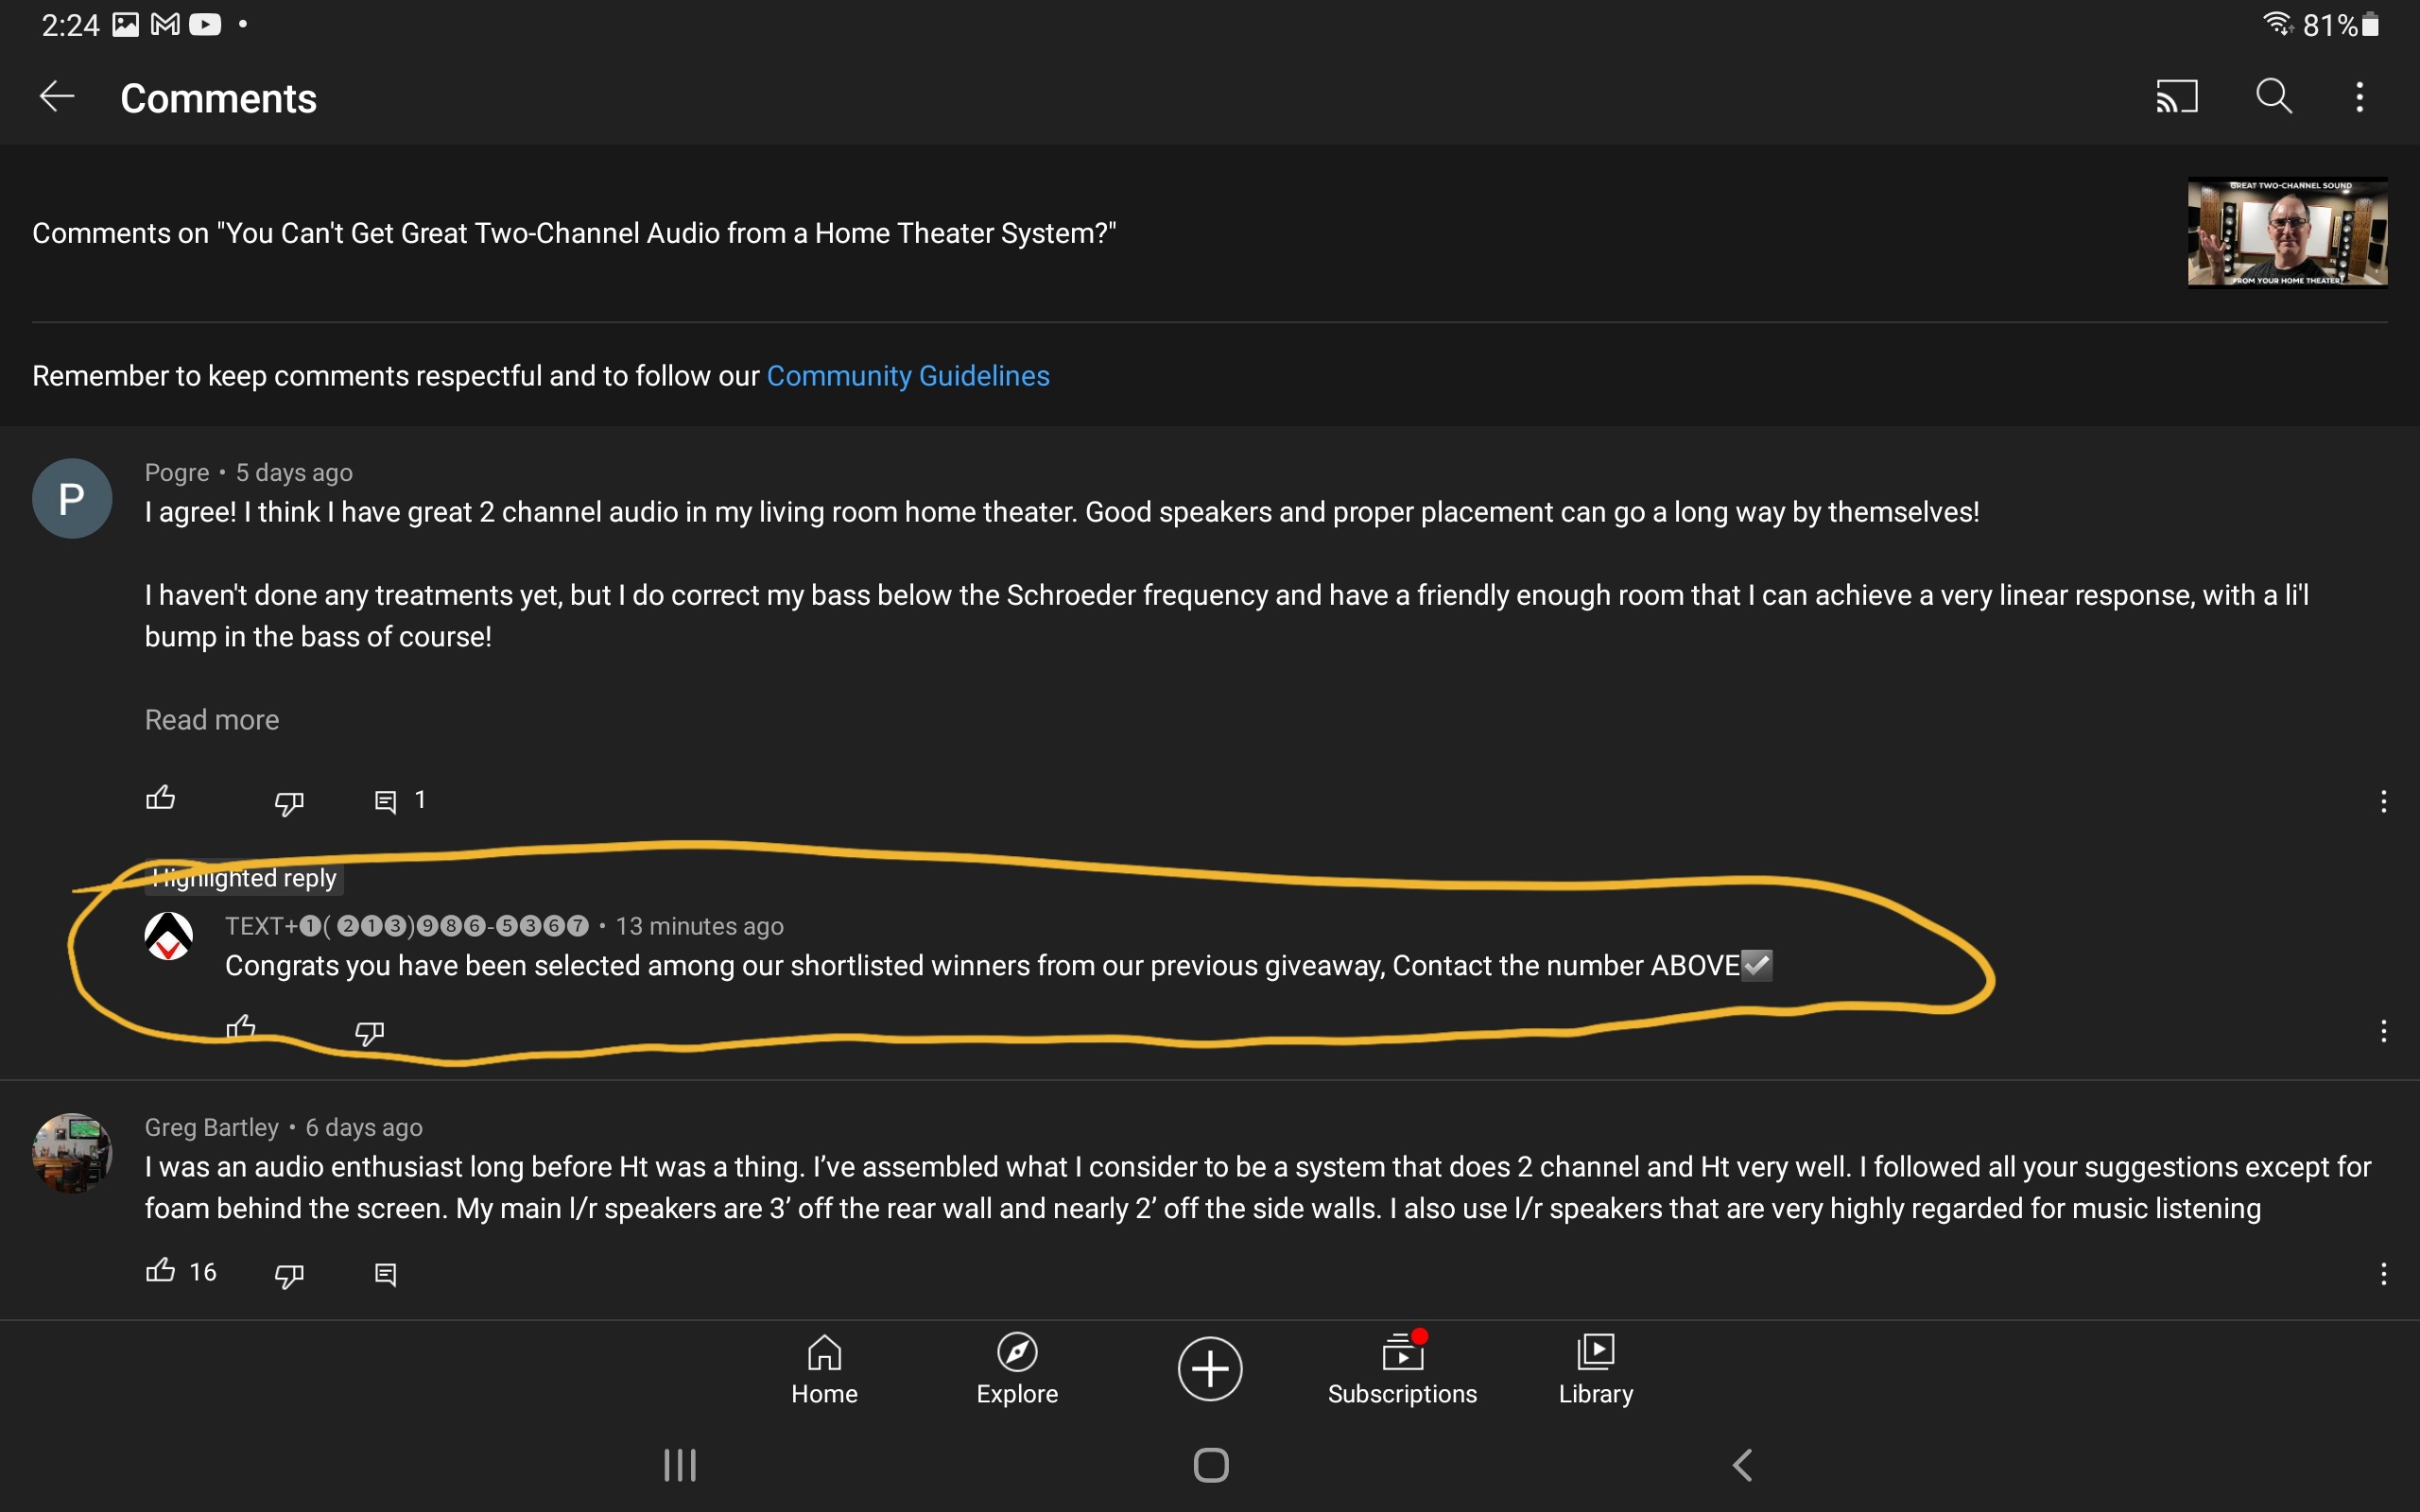Reply to Greg Bartley's comment
This screenshot has width=2420, height=1512.
tap(386, 1274)
